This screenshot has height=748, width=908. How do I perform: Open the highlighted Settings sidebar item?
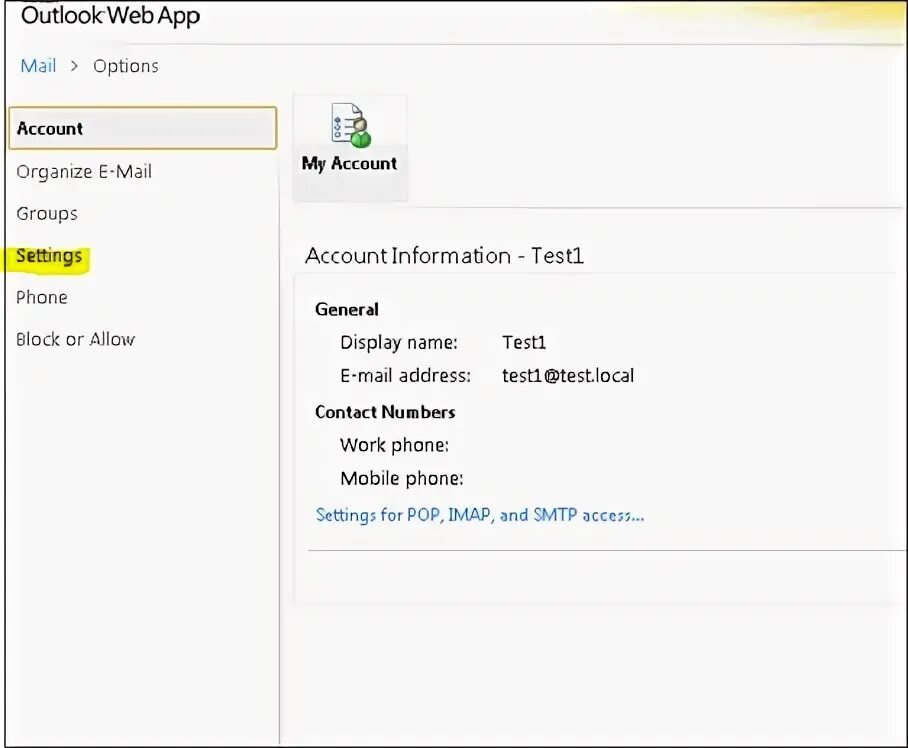(49, 255)
